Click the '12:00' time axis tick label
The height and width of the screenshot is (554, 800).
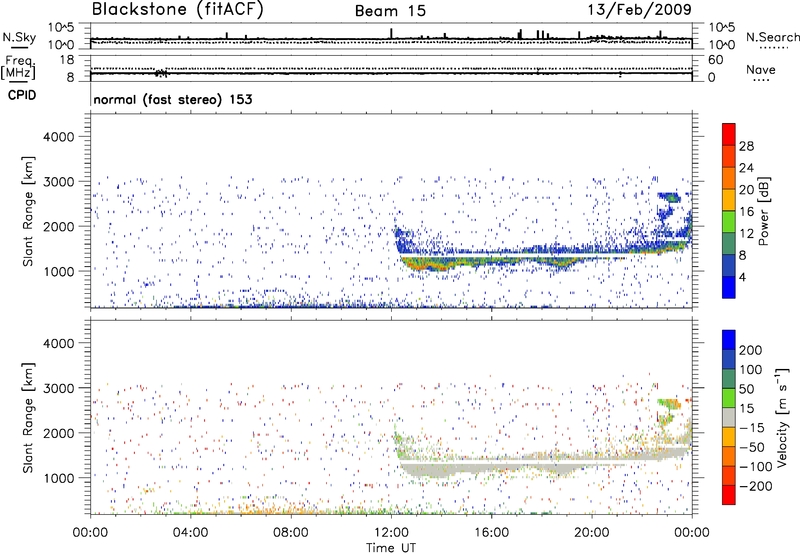coord(391,533)
